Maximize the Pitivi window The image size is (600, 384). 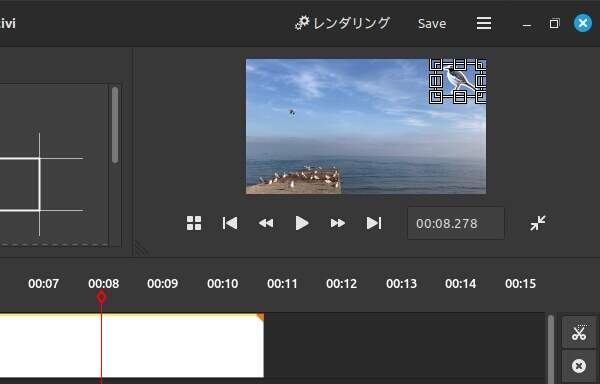coord(554,24)
